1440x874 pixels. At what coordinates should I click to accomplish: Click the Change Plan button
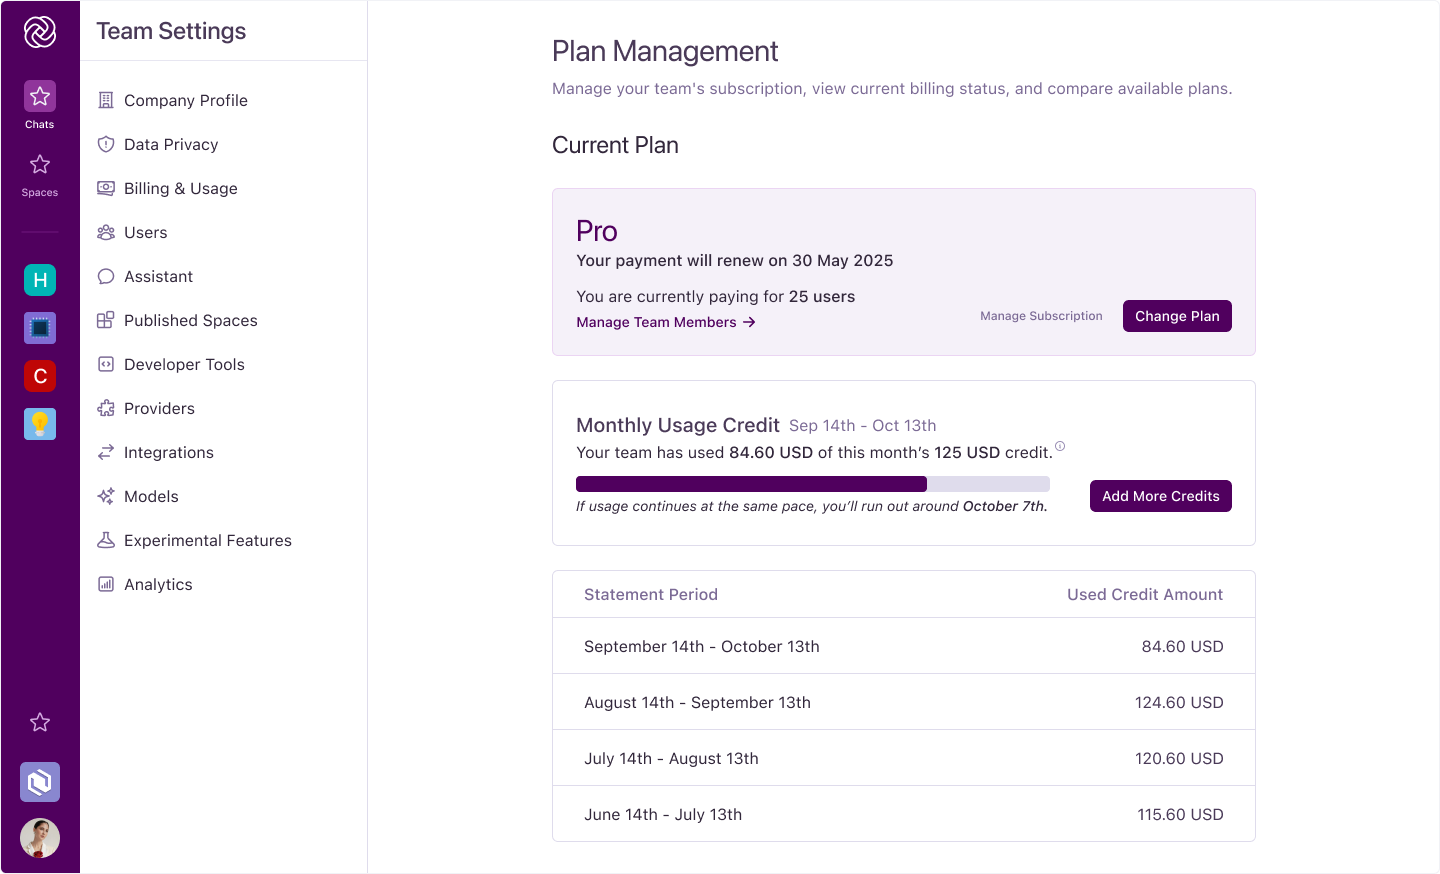pos(1177,315)
